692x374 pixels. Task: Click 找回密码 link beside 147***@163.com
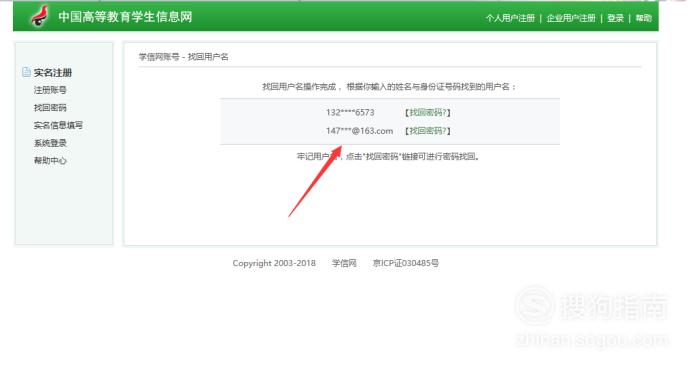[428, 131]
